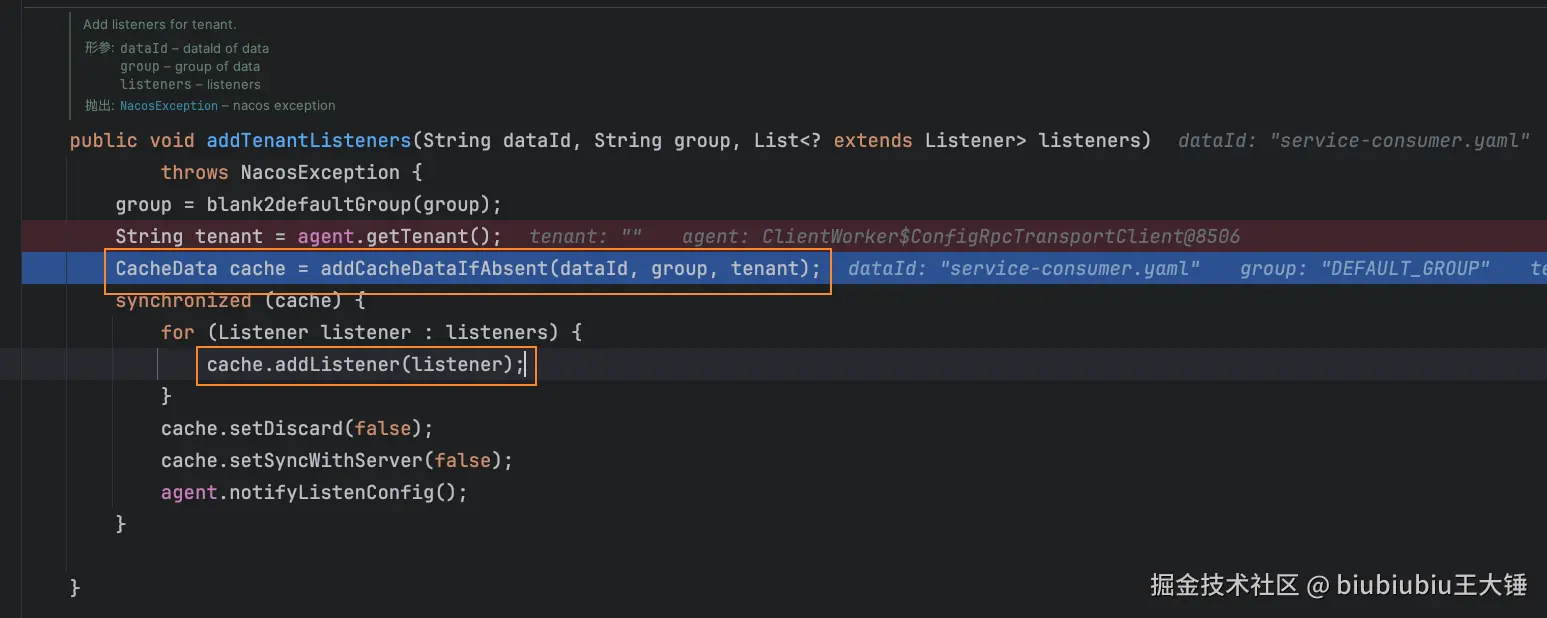Click the addCacheDataIfAbsent method call
This screenshot has width=1547, height=618.
(x=435, y=268)
